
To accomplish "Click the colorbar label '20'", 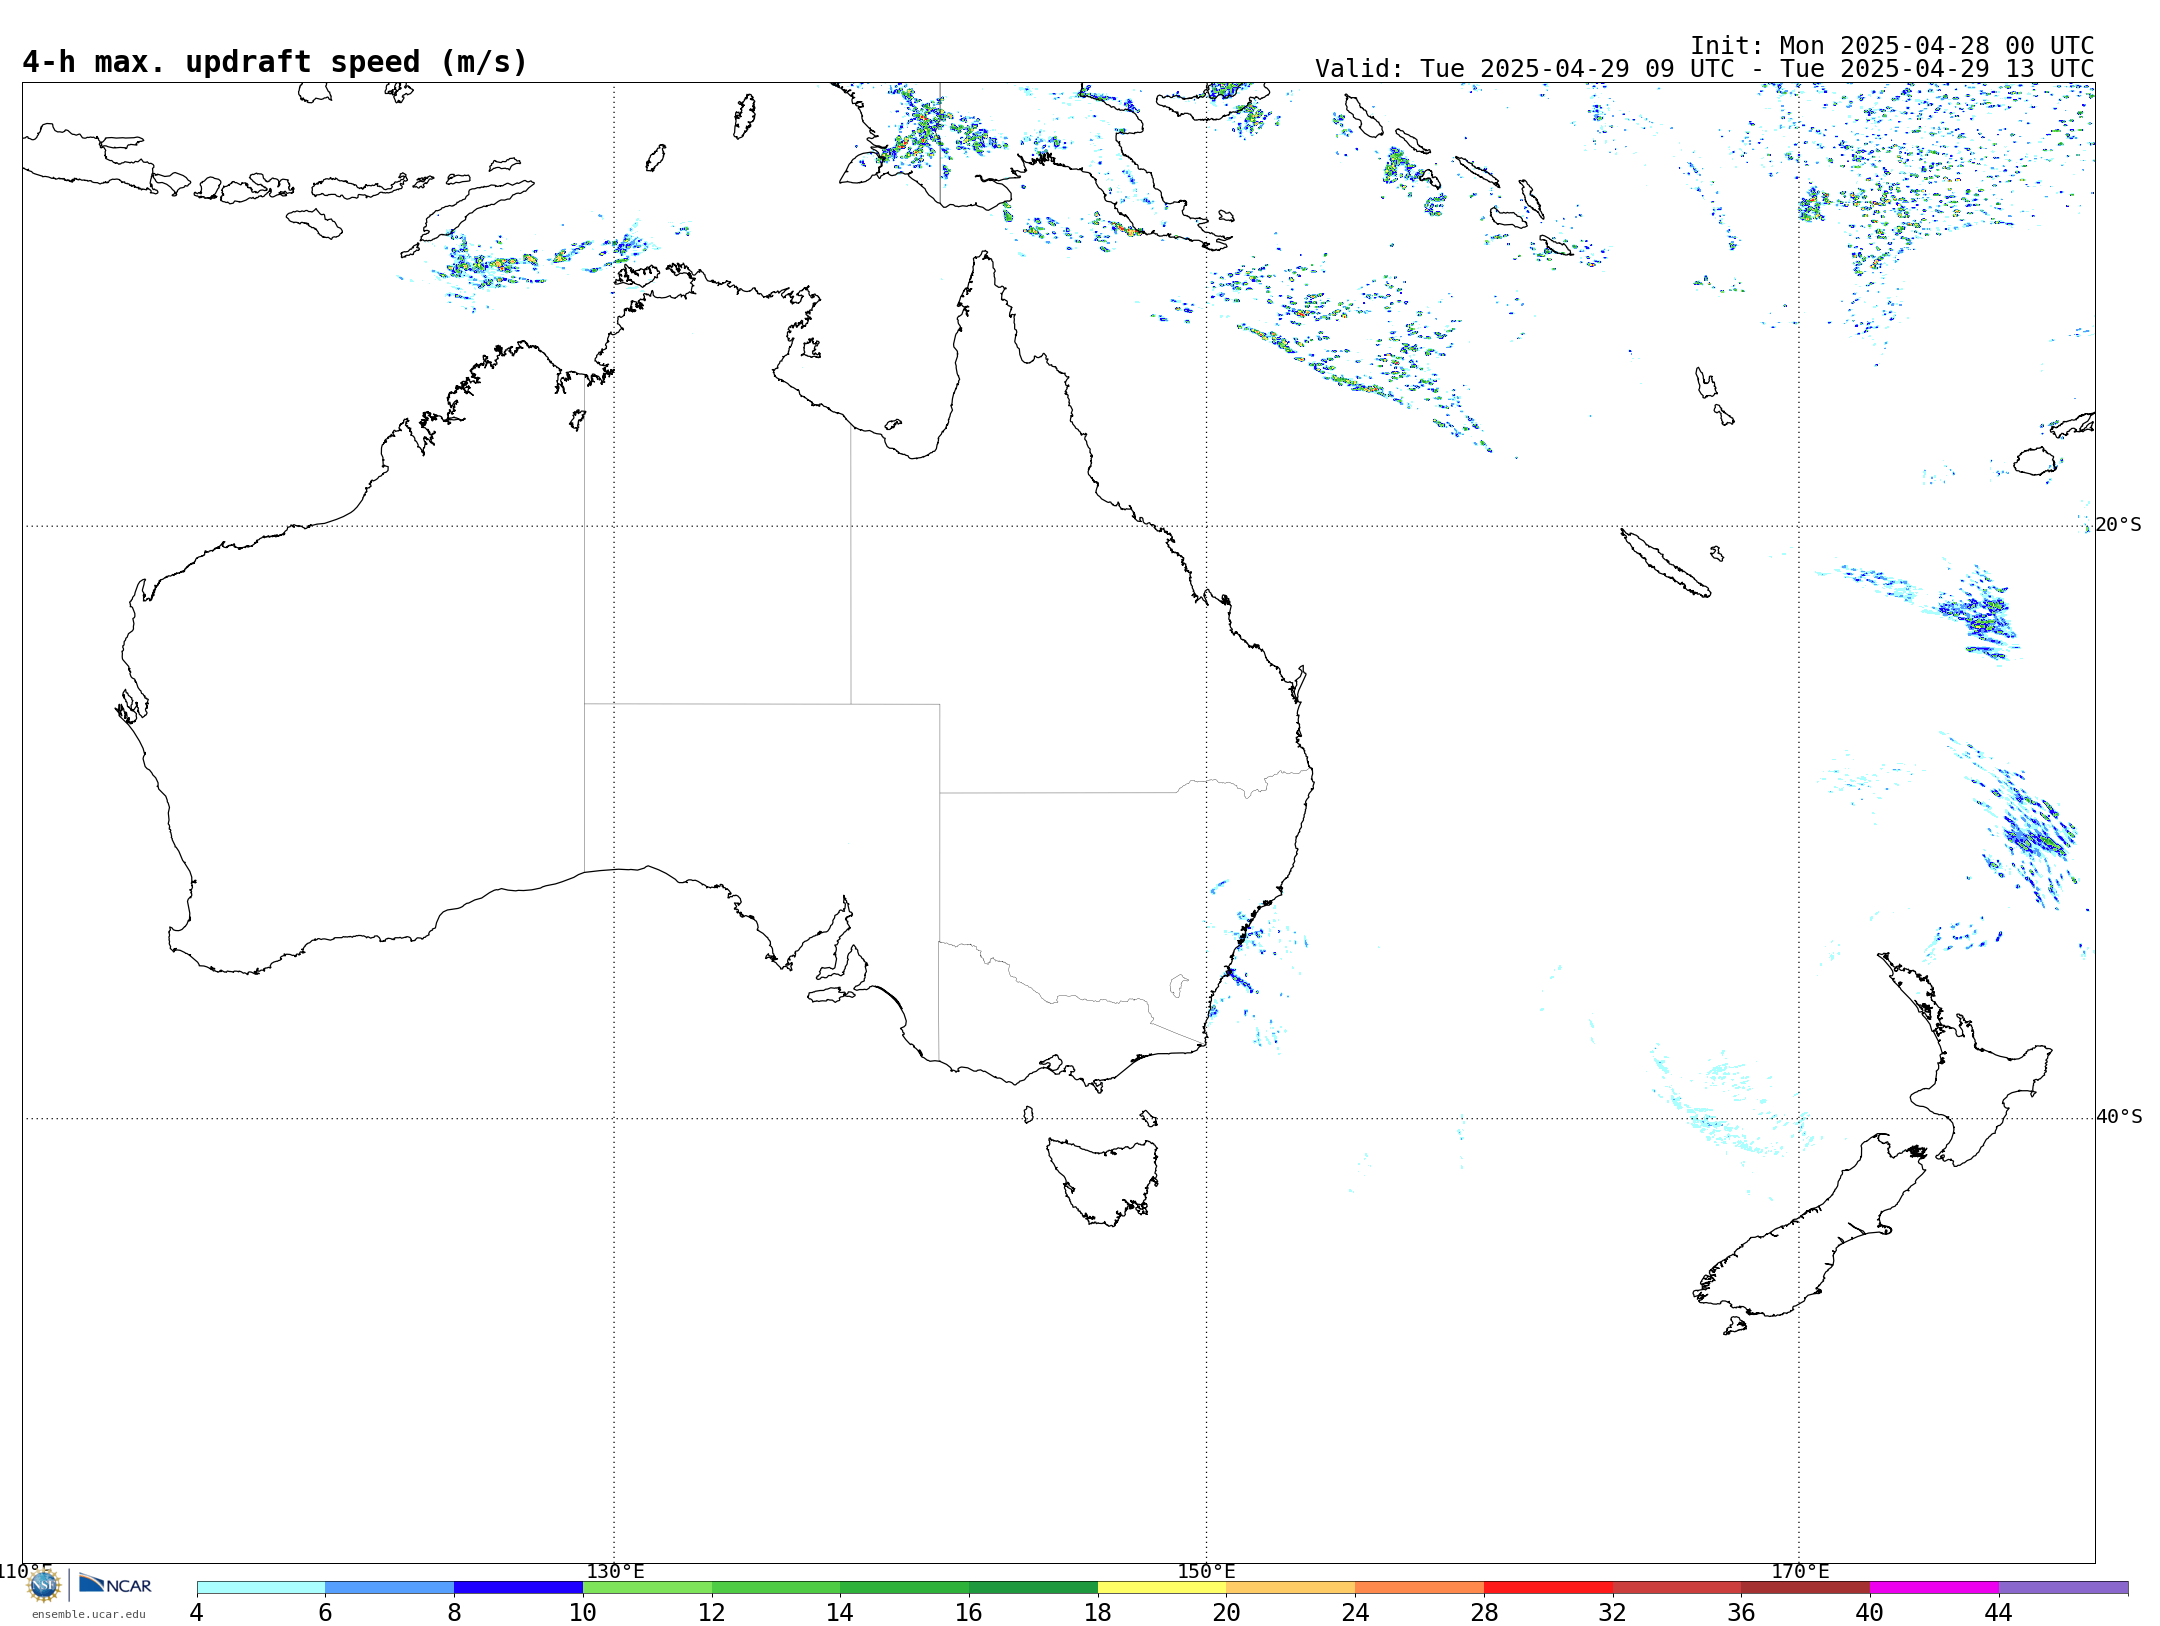I will 1226,1612.
